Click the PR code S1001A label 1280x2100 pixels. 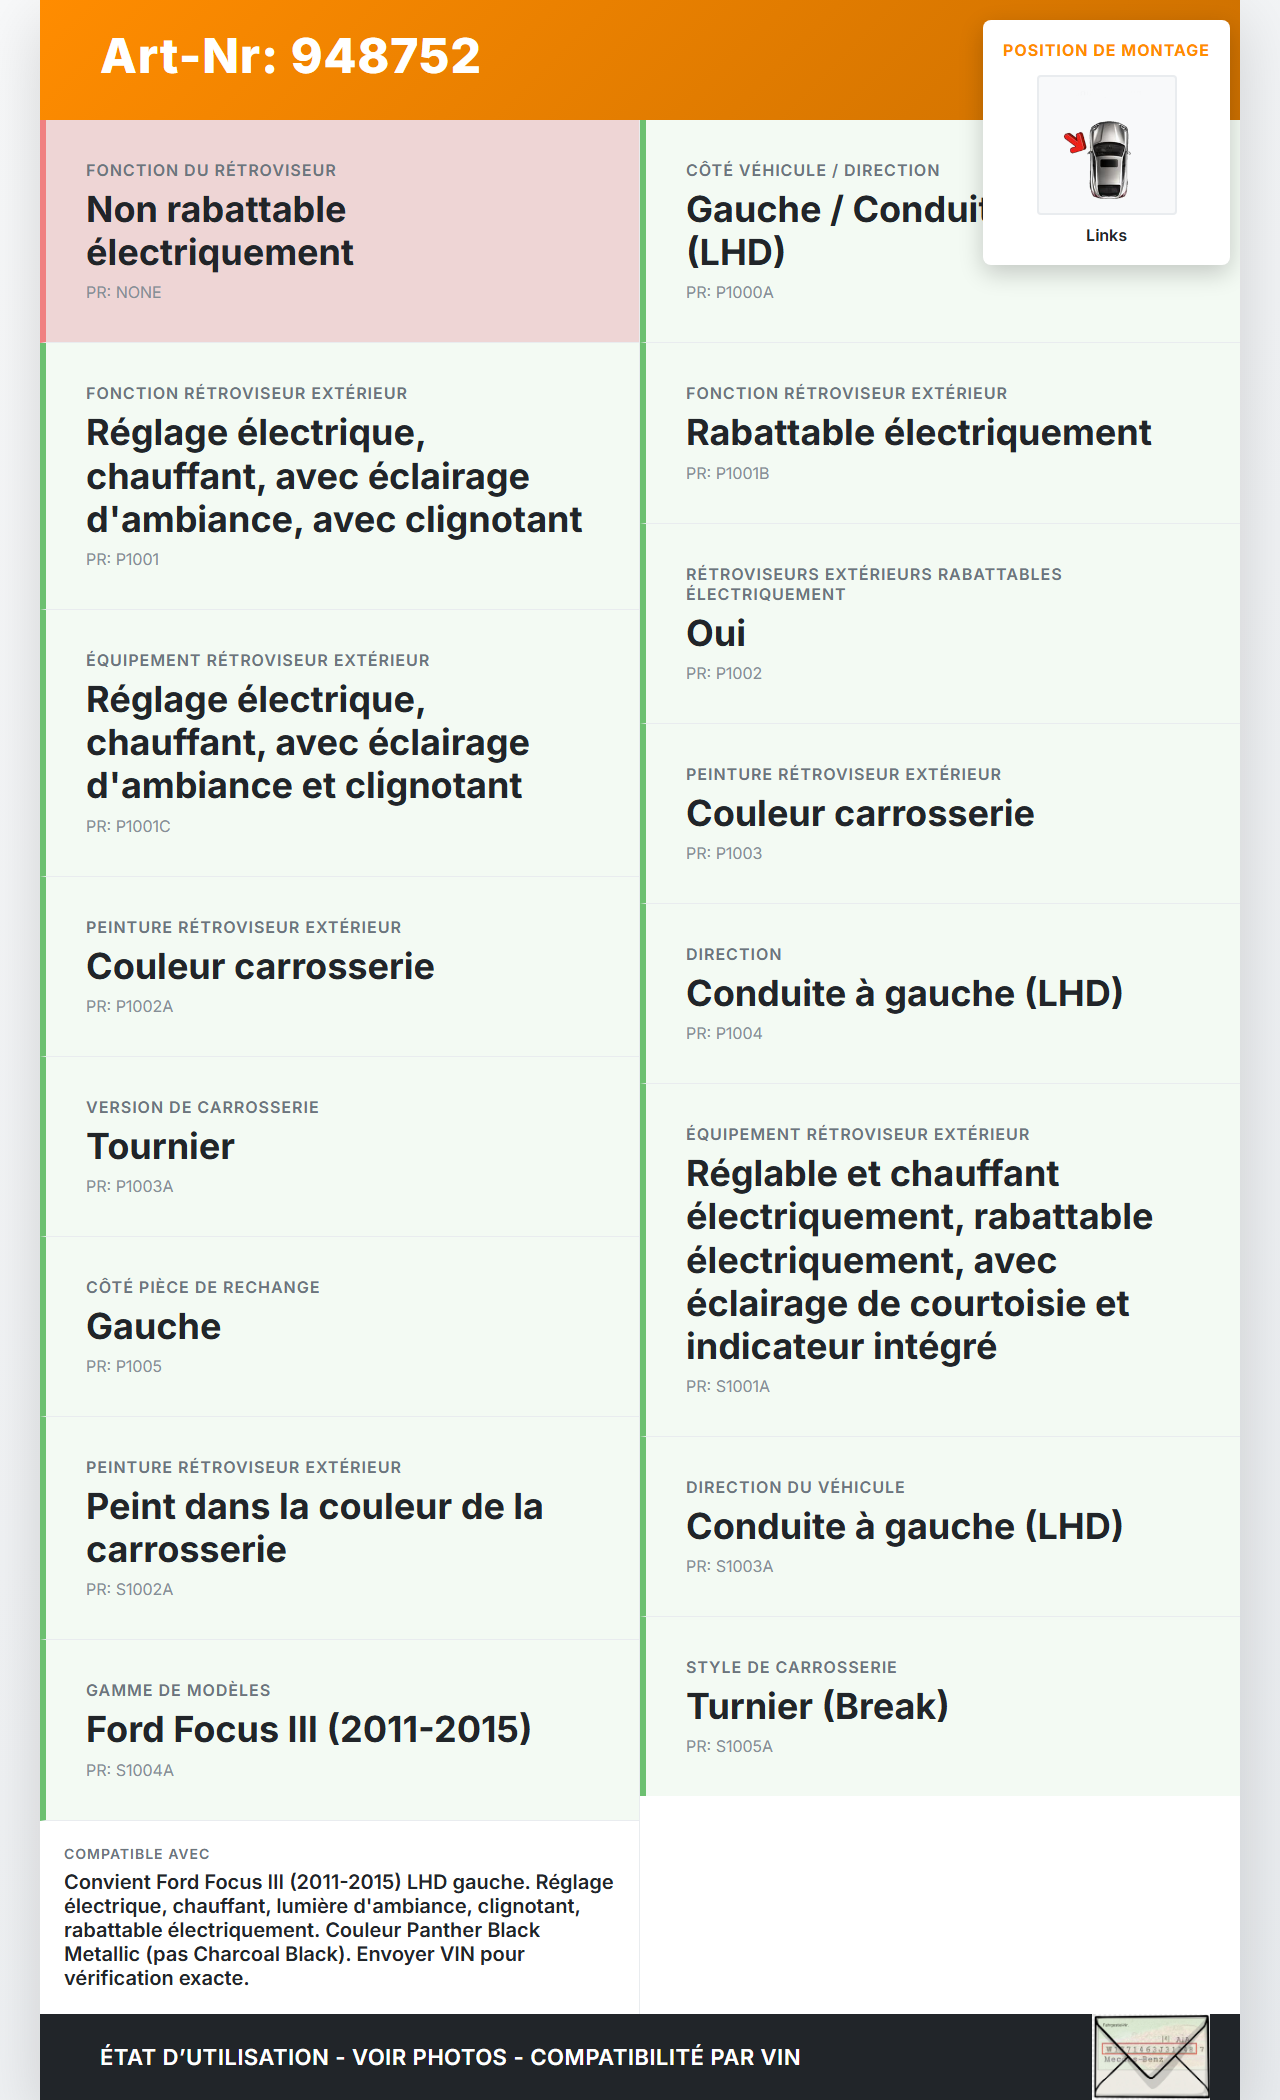pos(728,1387)
